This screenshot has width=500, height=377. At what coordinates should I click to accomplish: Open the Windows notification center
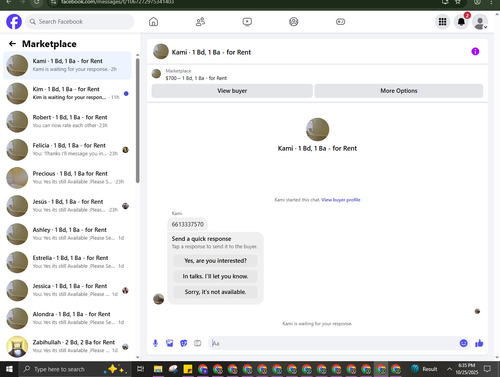[x=487, y=369]
